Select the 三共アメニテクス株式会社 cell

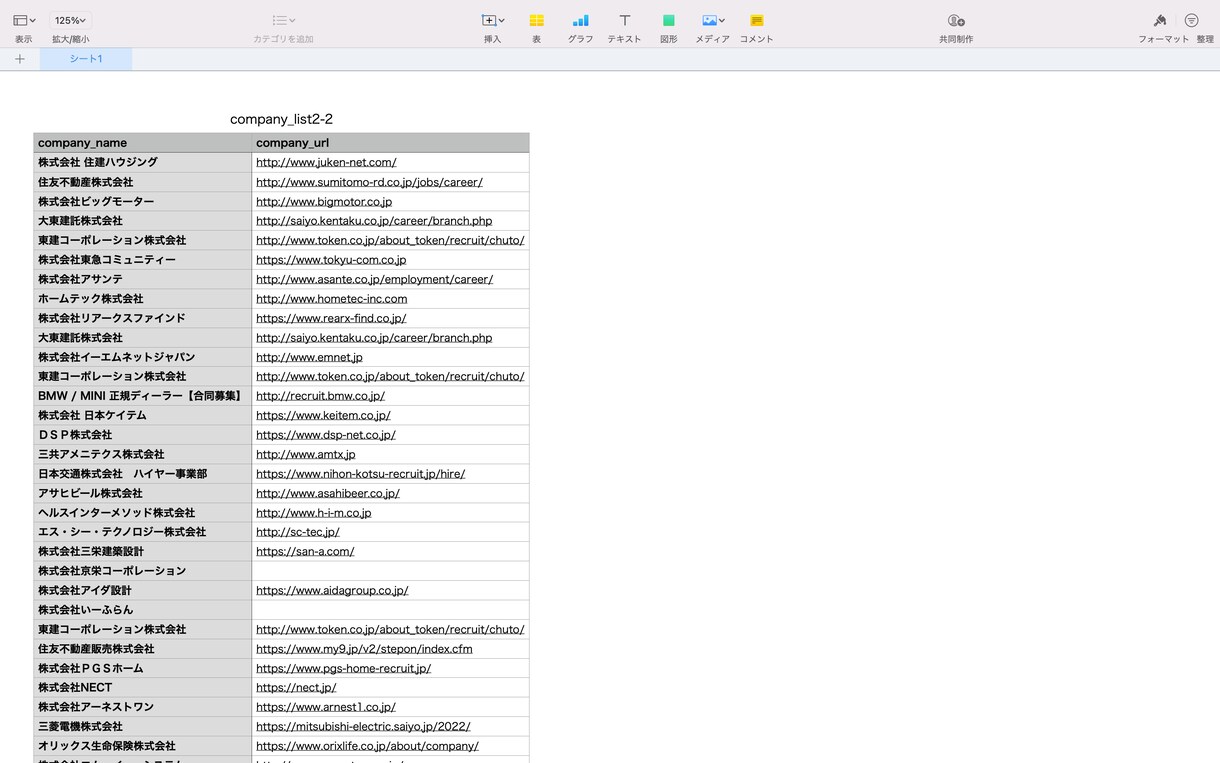143,454
